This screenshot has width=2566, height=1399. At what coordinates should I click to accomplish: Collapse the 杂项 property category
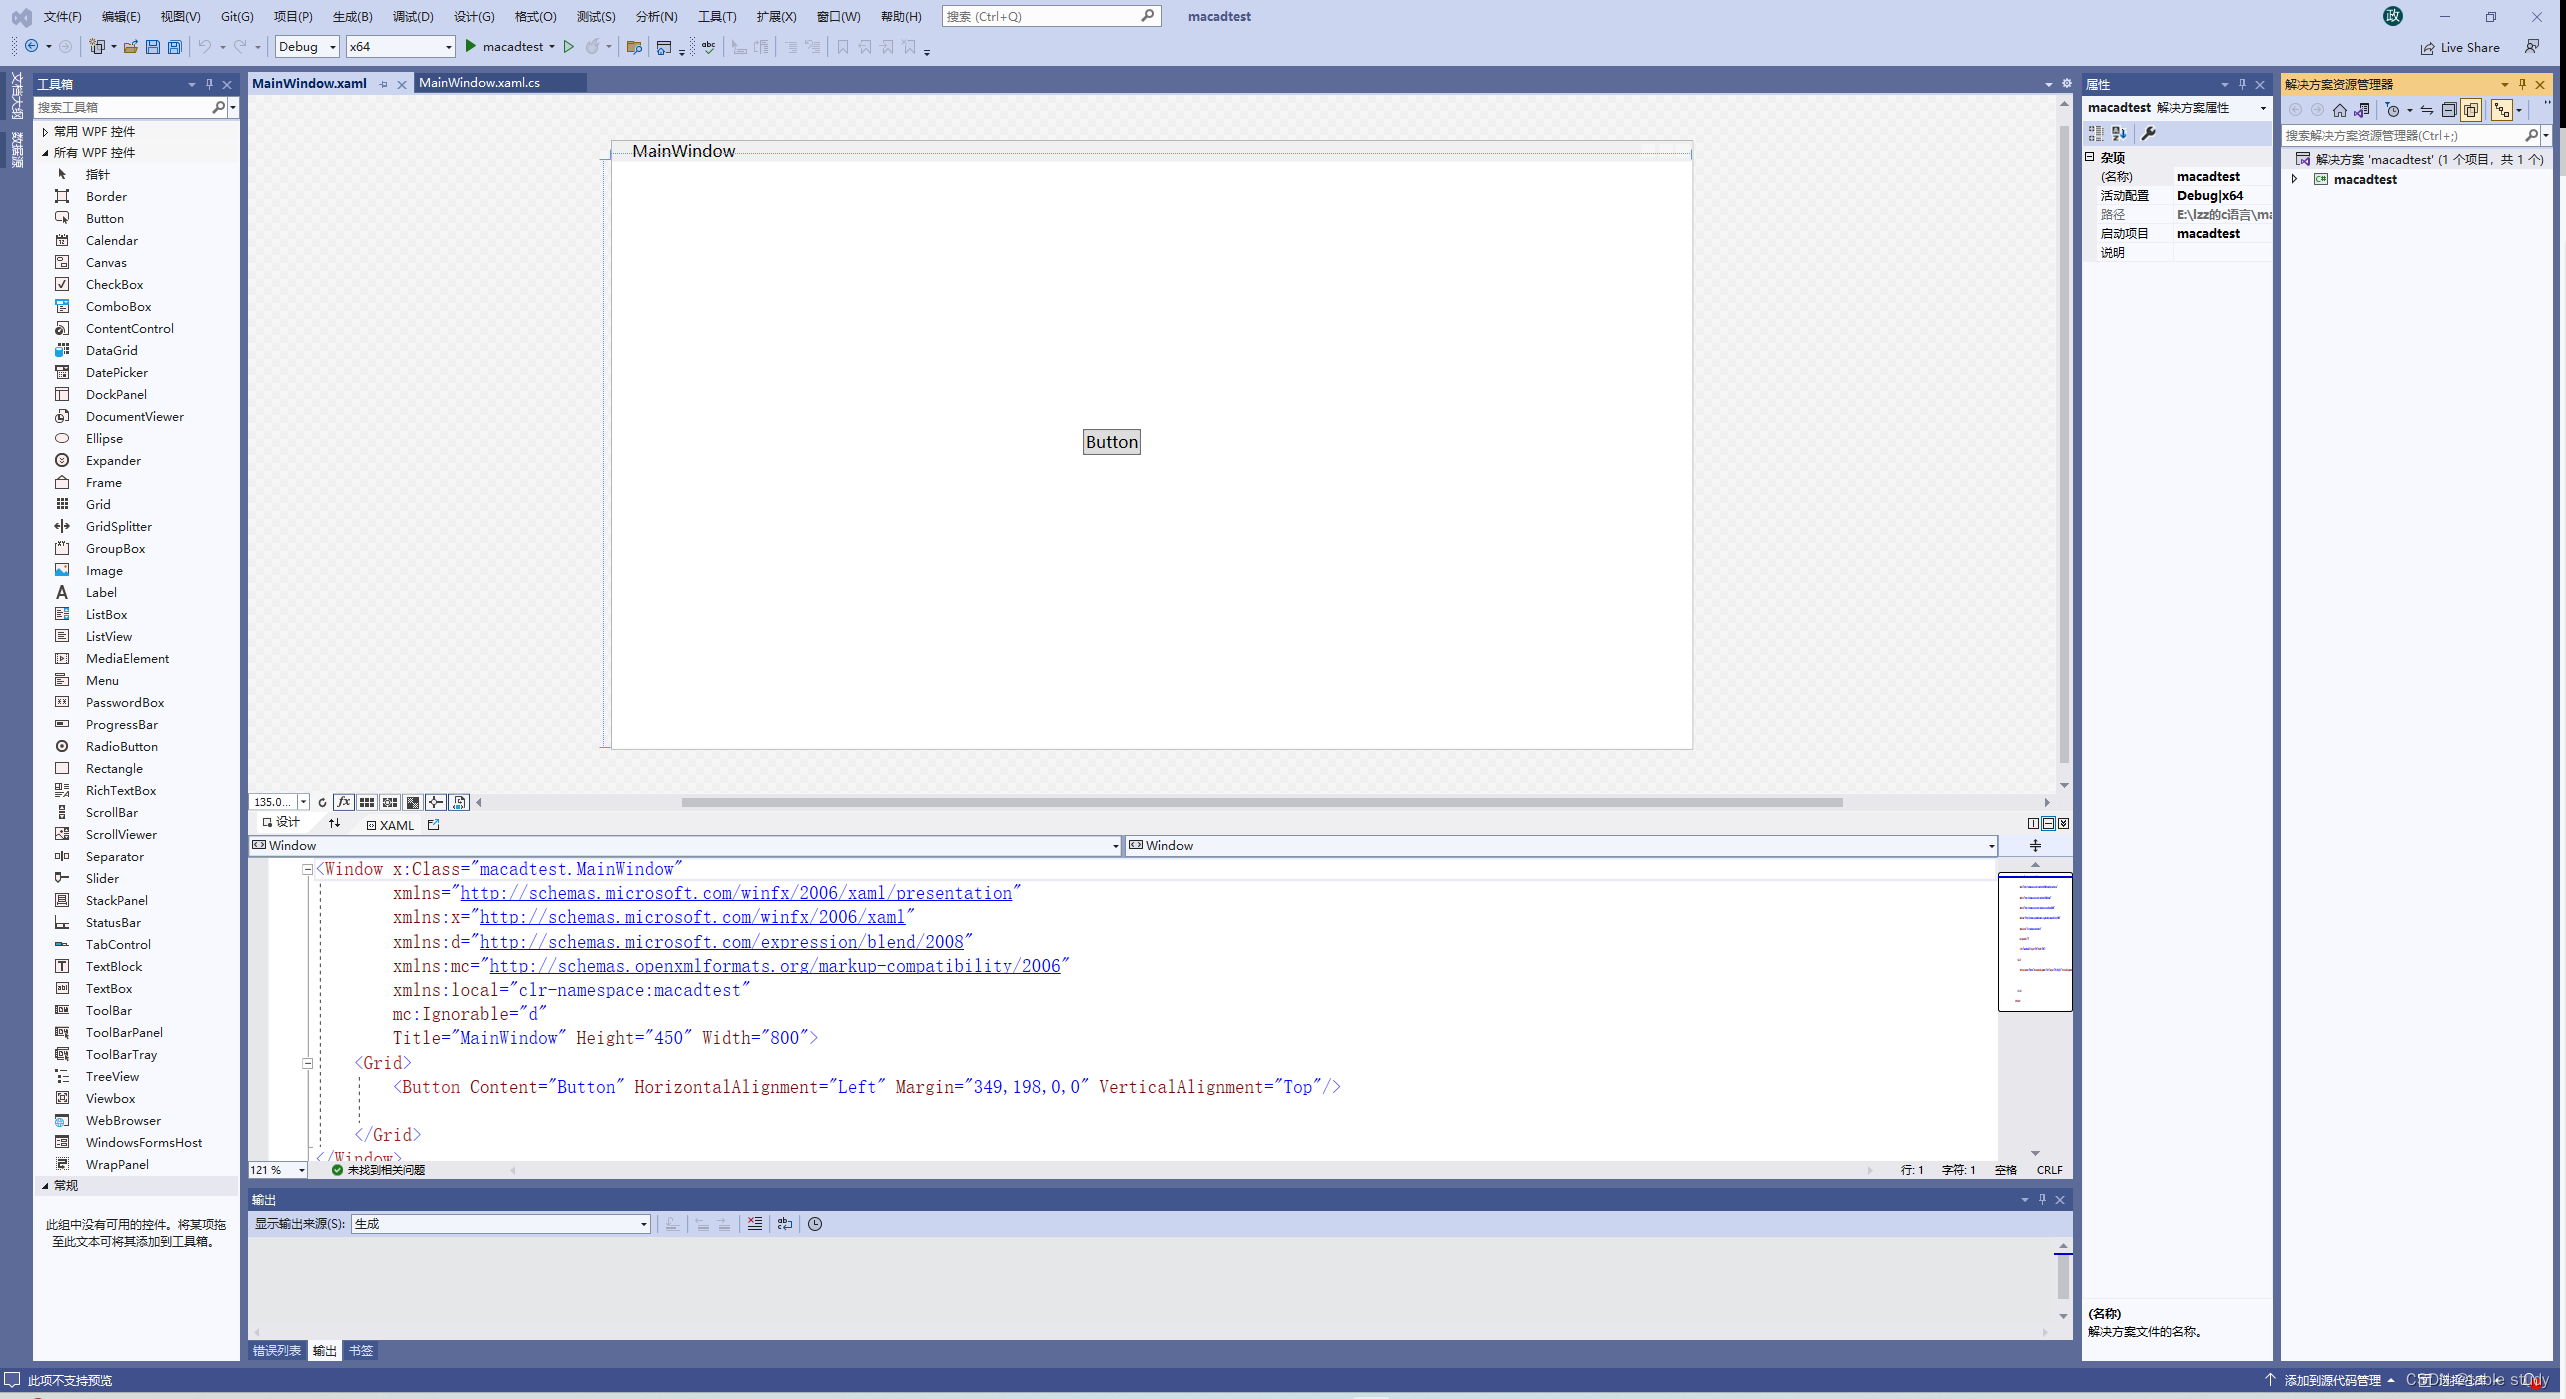point(2090,157)
